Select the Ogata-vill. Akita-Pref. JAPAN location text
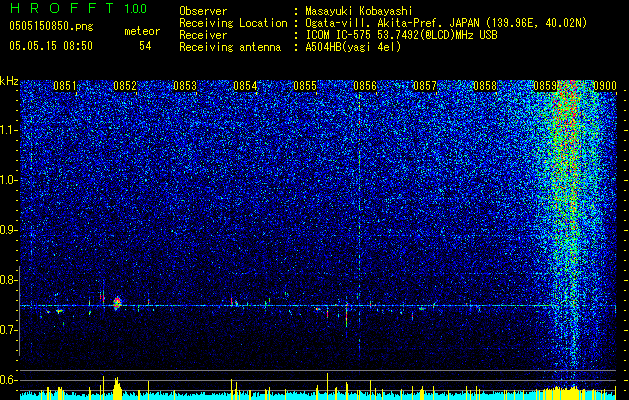The height and width of the screenshot is (400, 629). pos(446,23)
